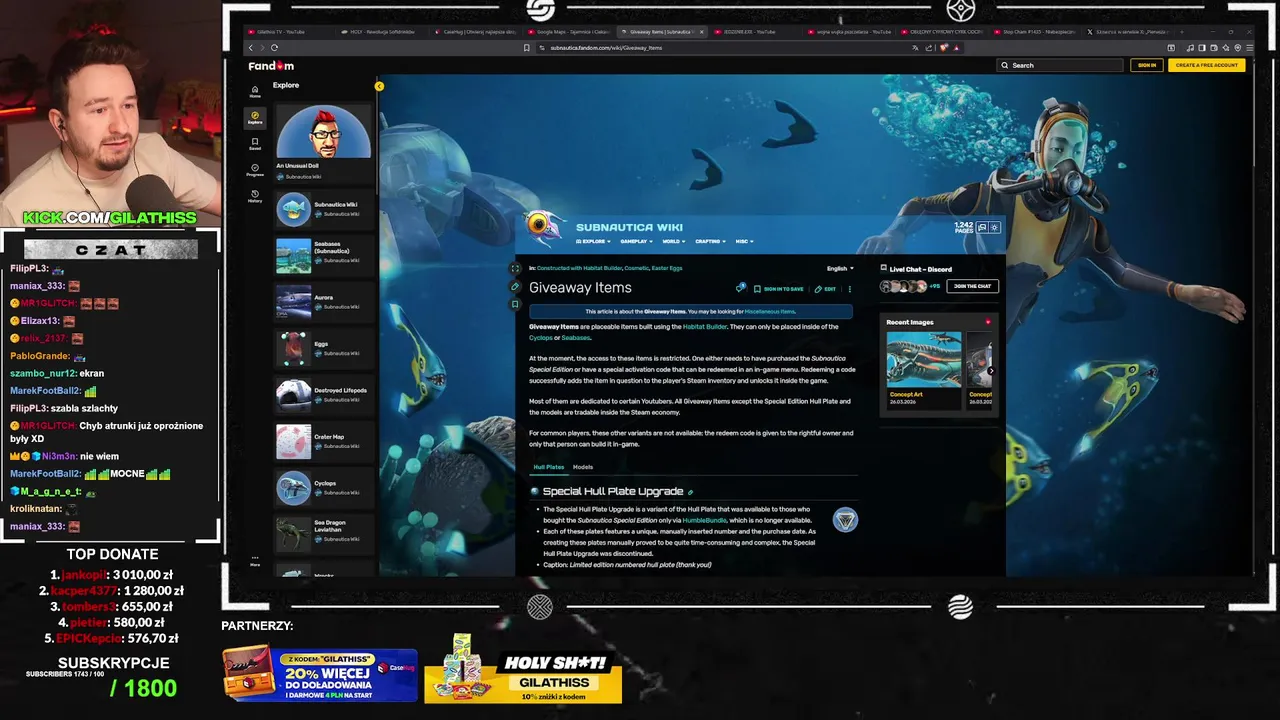Open An Unusual Doll card

[x=324, y=143]
